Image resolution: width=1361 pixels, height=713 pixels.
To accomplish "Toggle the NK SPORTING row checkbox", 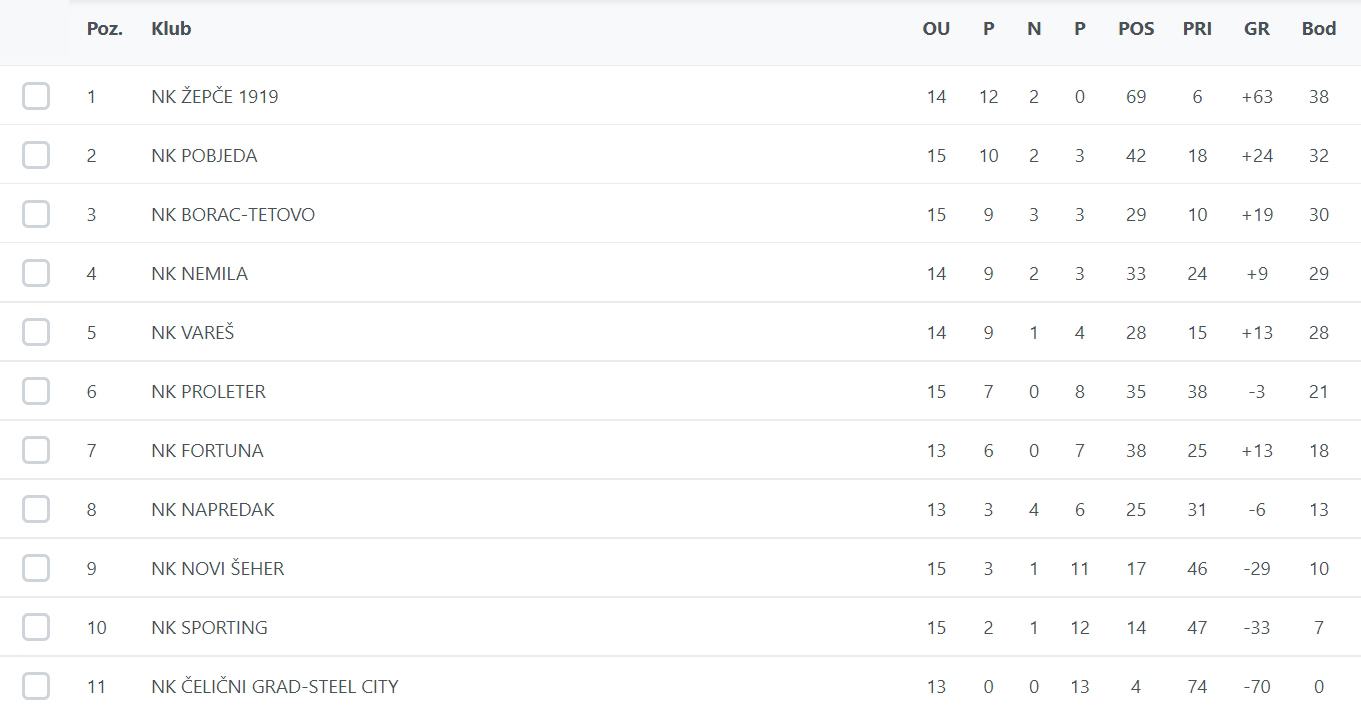I will 36,628.
